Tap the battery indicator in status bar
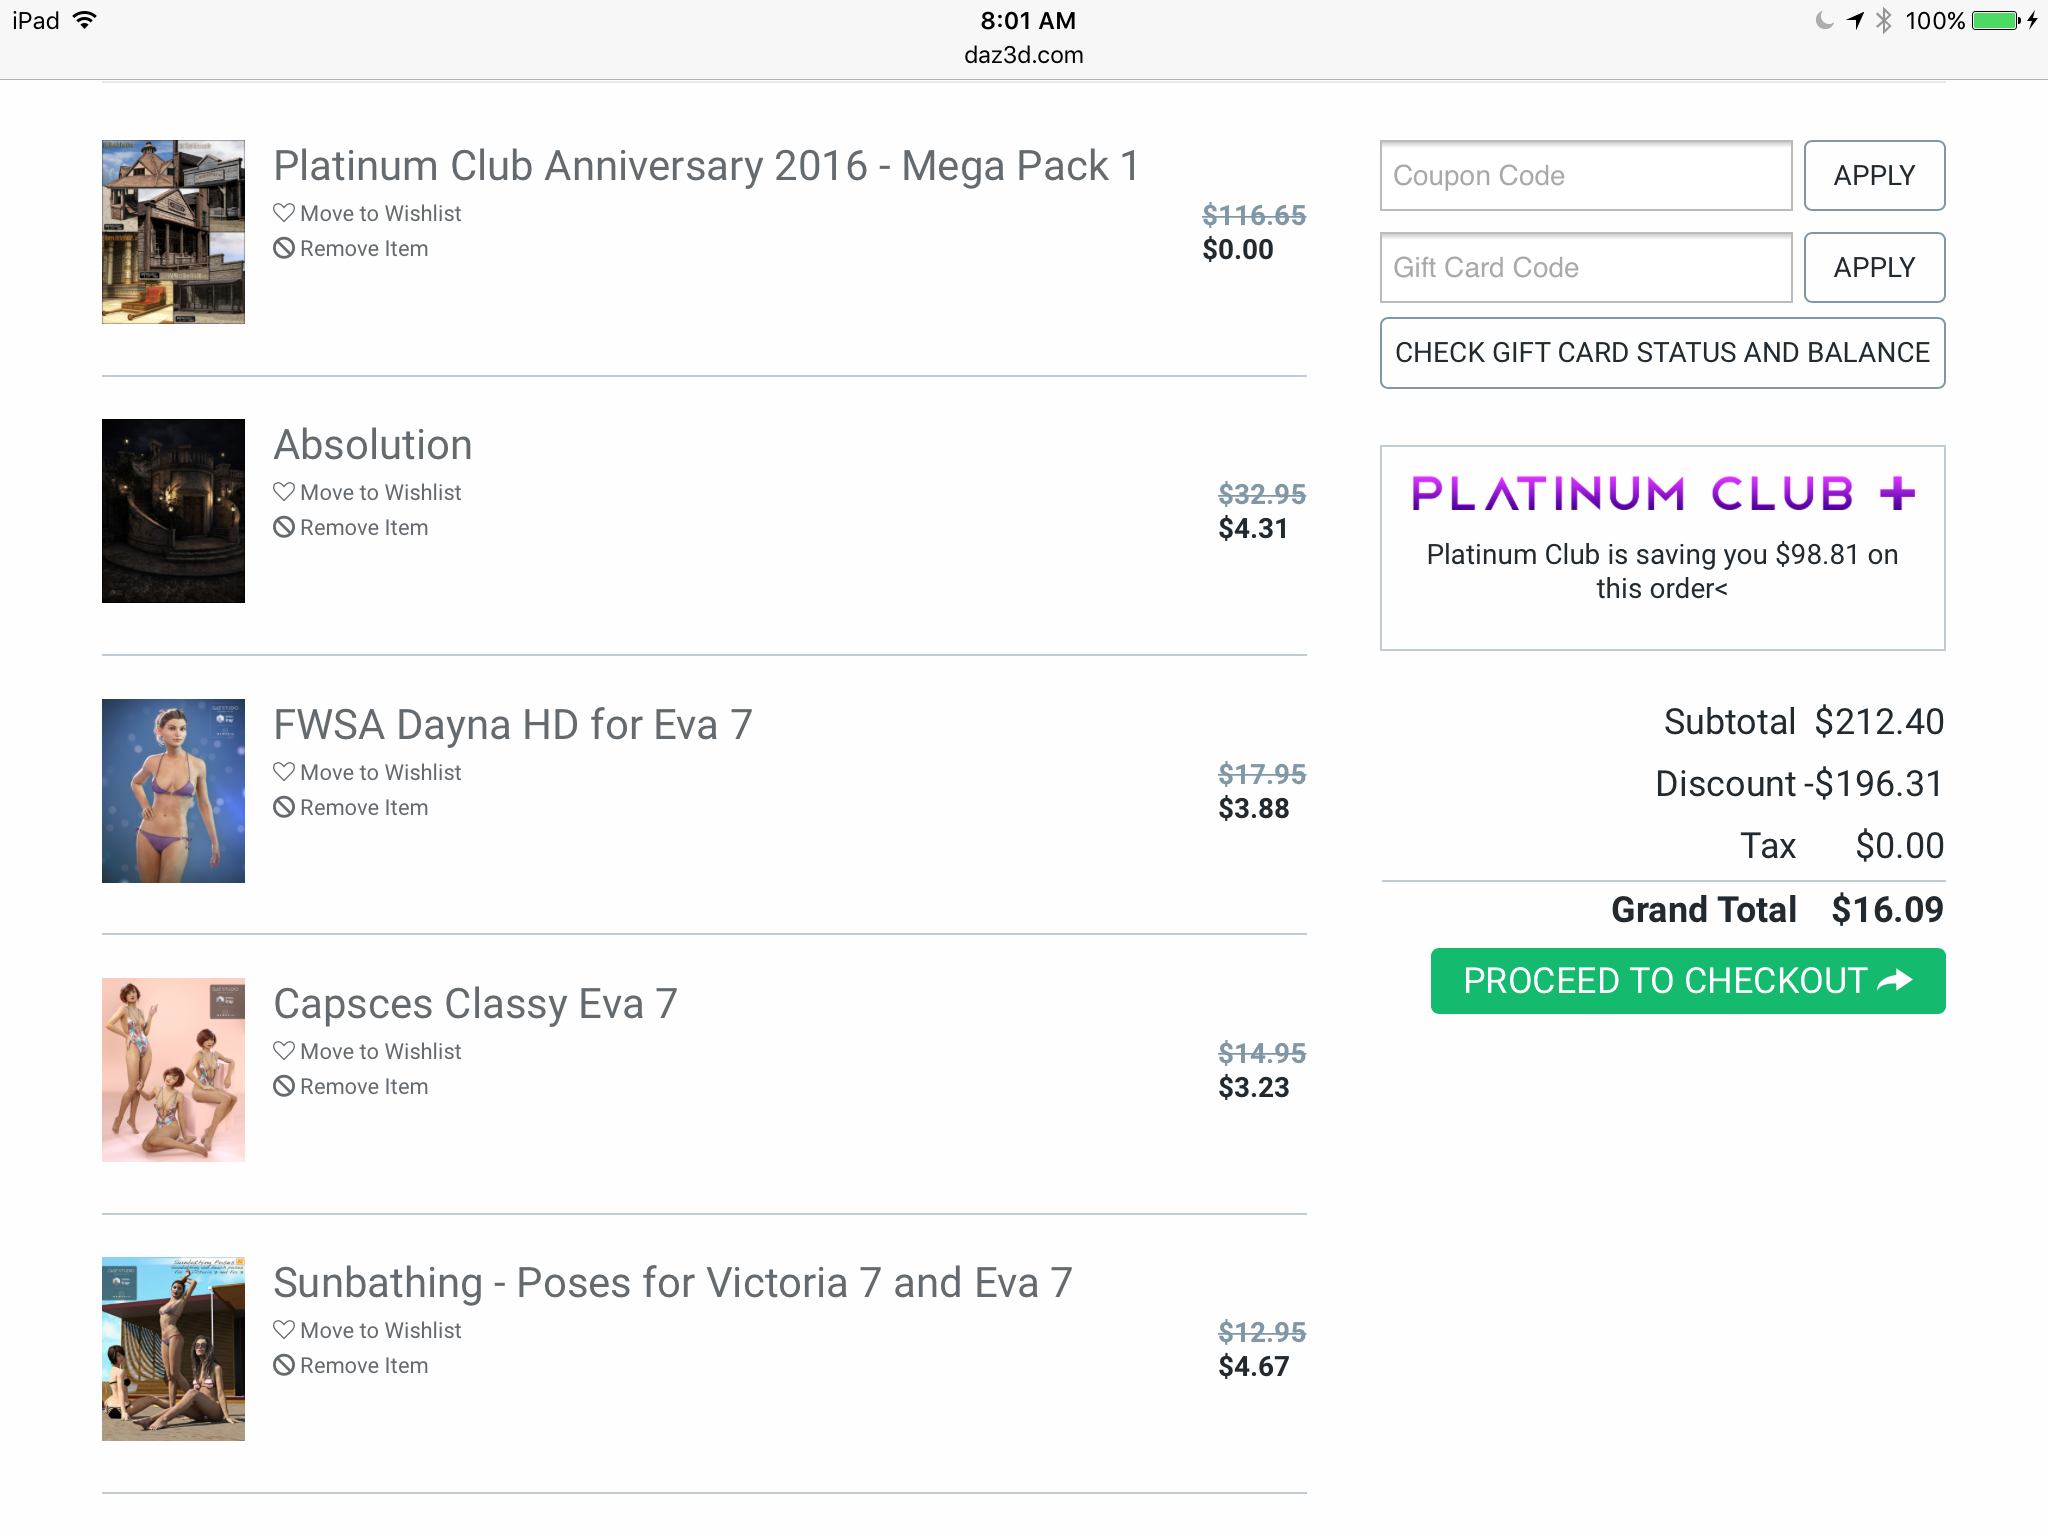 1996,21
